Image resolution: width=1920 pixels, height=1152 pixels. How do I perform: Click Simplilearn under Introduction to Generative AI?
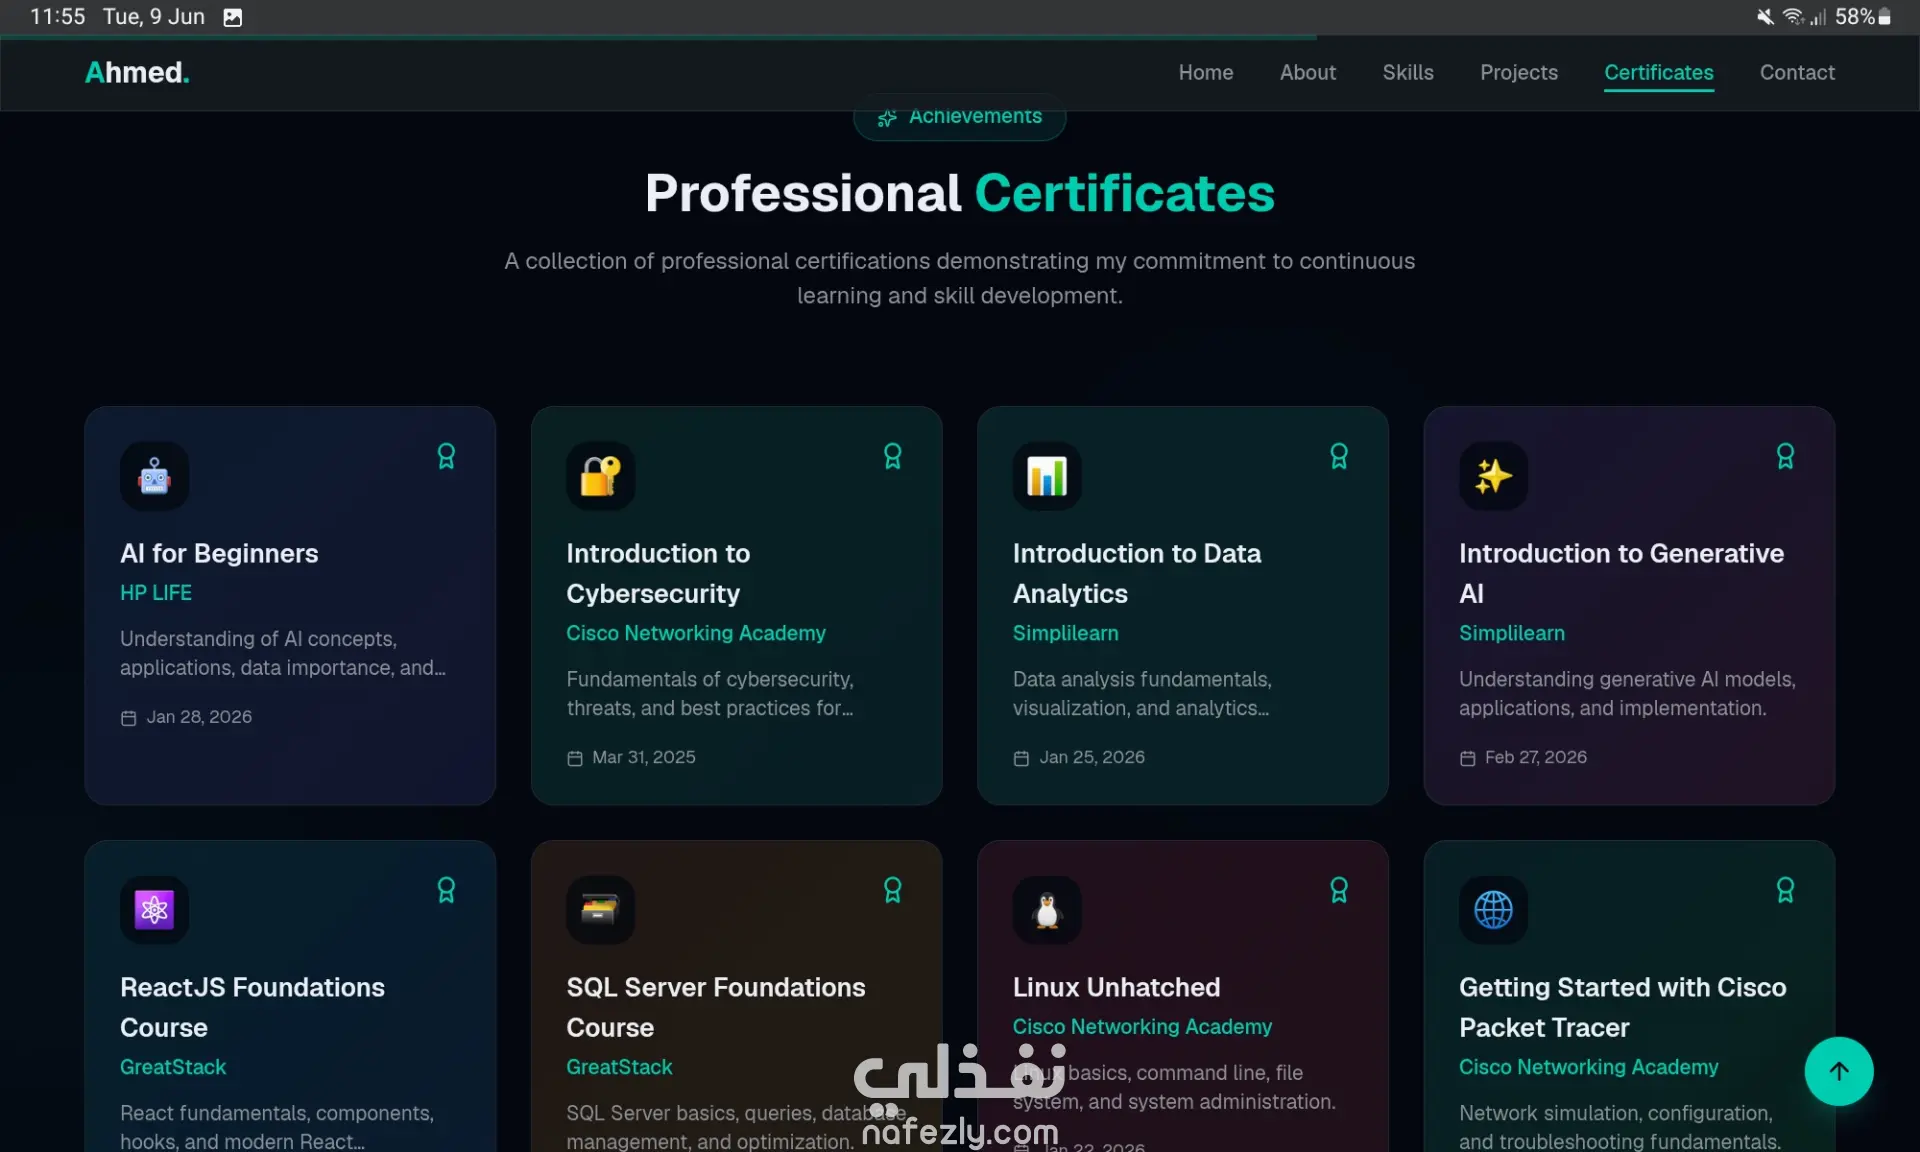(1511, 633)
